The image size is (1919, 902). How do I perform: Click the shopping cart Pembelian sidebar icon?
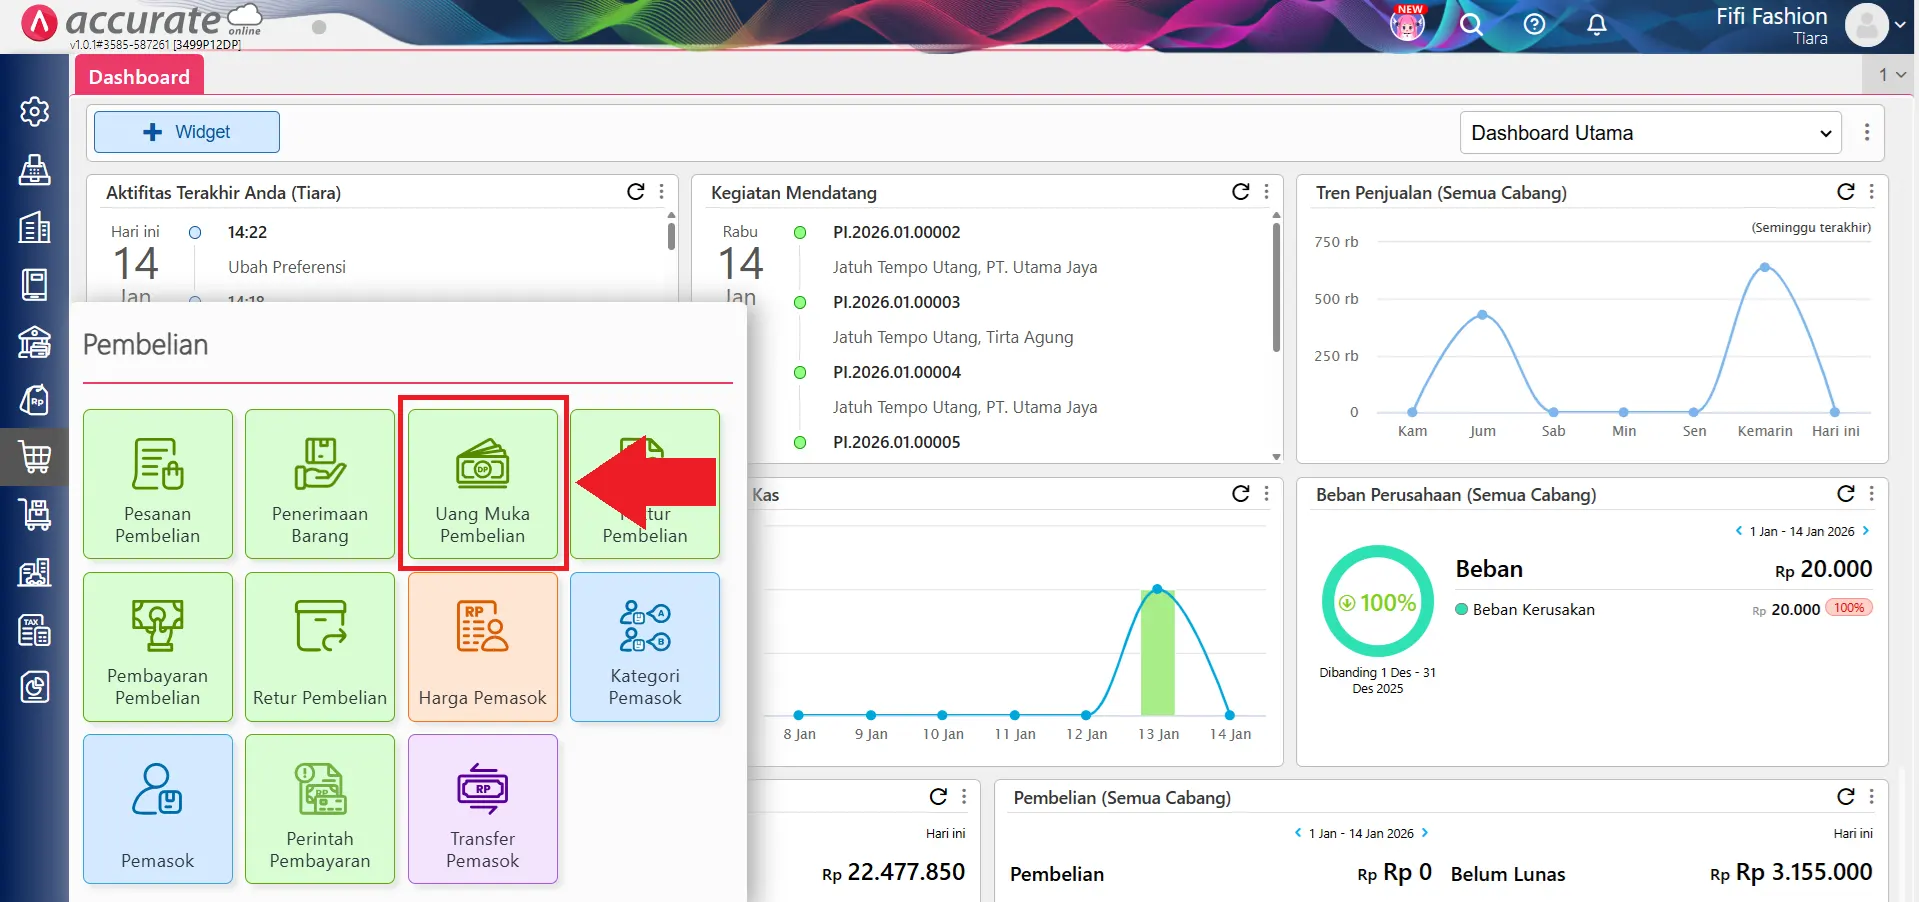tap(35, 457)
